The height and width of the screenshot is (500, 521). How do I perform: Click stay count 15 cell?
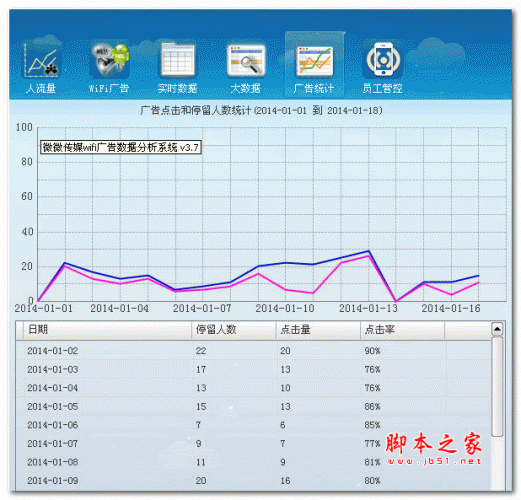(201, 406)
